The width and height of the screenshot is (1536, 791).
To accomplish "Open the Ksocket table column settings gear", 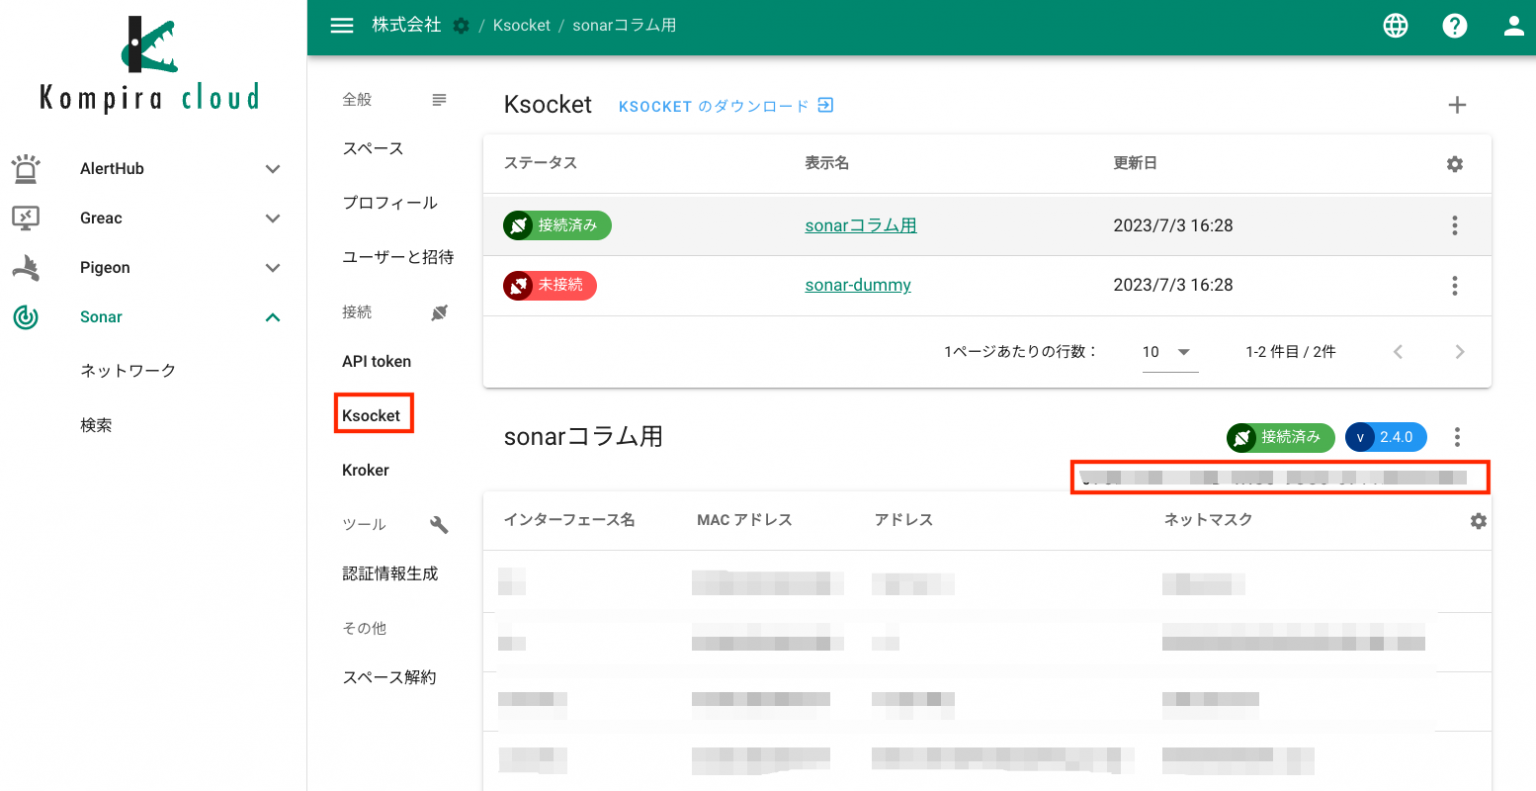I will (x=1454, y=164).
